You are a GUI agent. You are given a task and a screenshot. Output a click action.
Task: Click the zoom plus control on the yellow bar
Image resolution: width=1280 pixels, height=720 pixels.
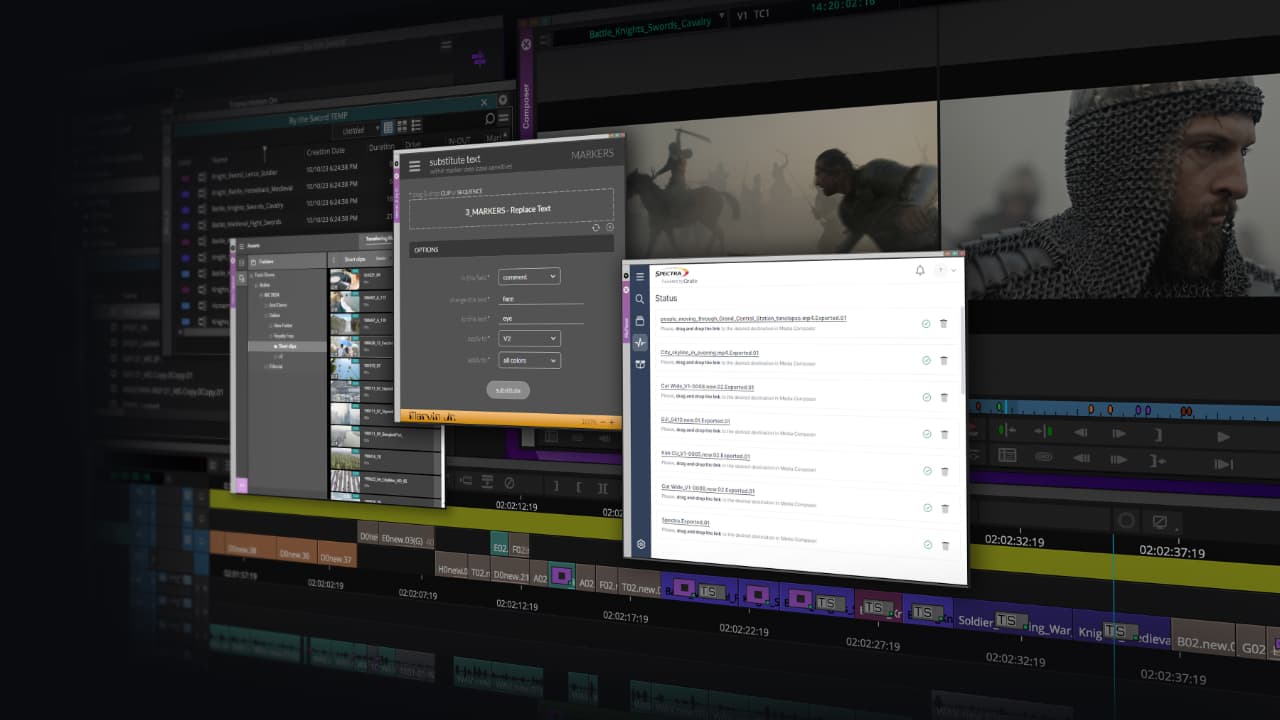tap(611, 422)
